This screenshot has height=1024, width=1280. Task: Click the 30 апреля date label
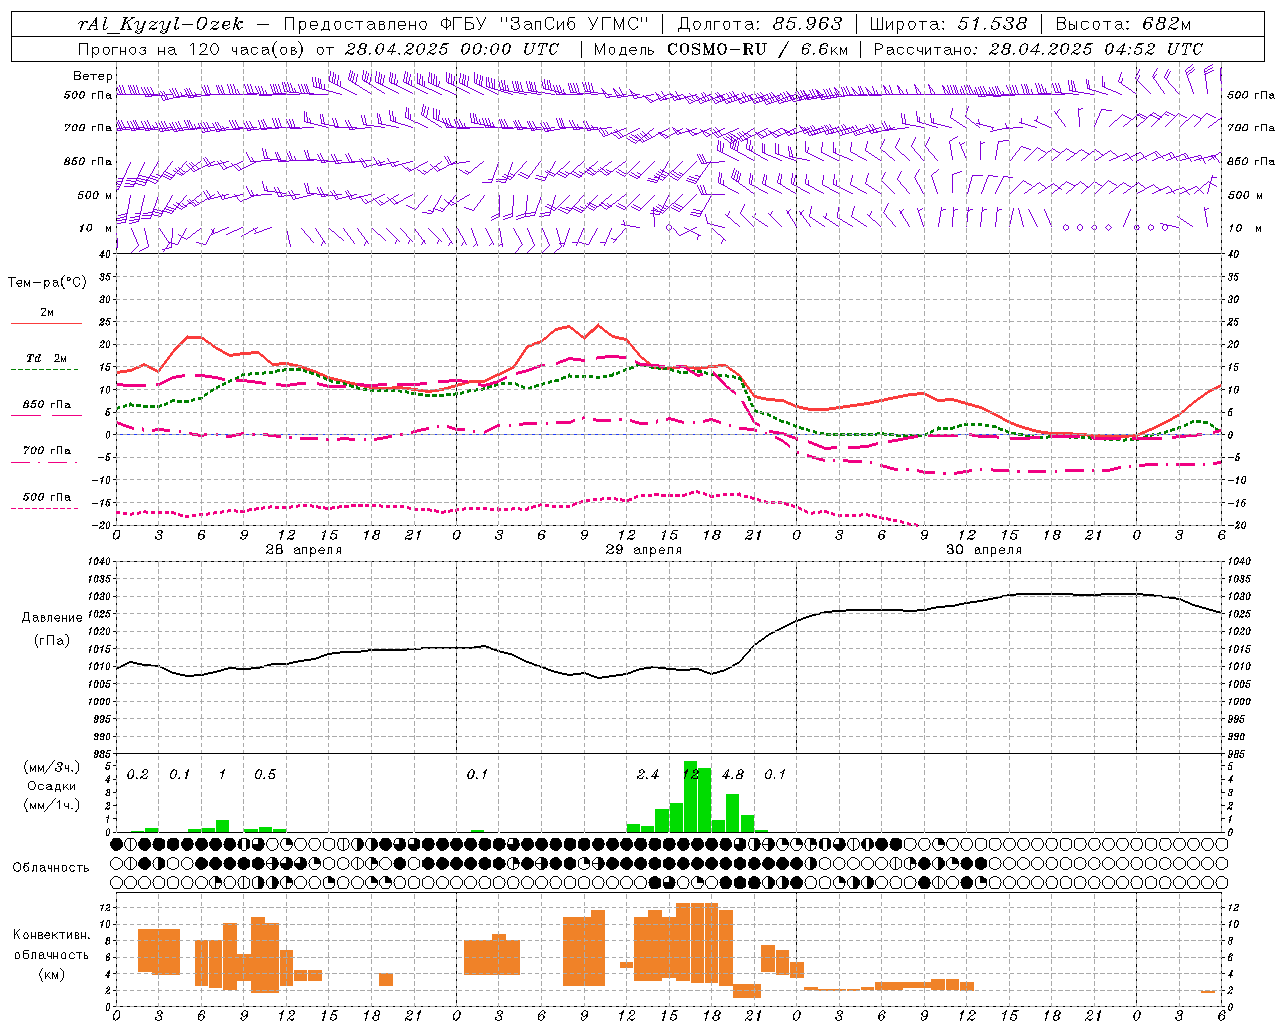tap(983, 550)
